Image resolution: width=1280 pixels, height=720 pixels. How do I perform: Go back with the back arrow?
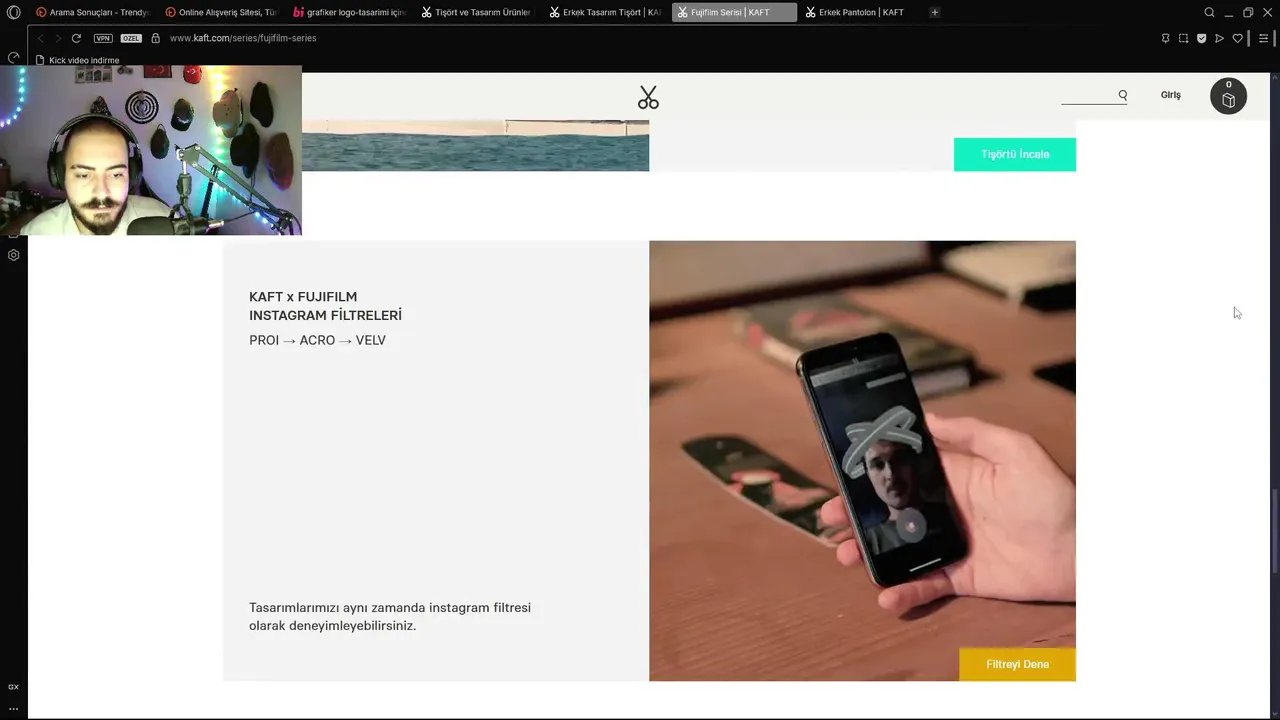(41, 38)
